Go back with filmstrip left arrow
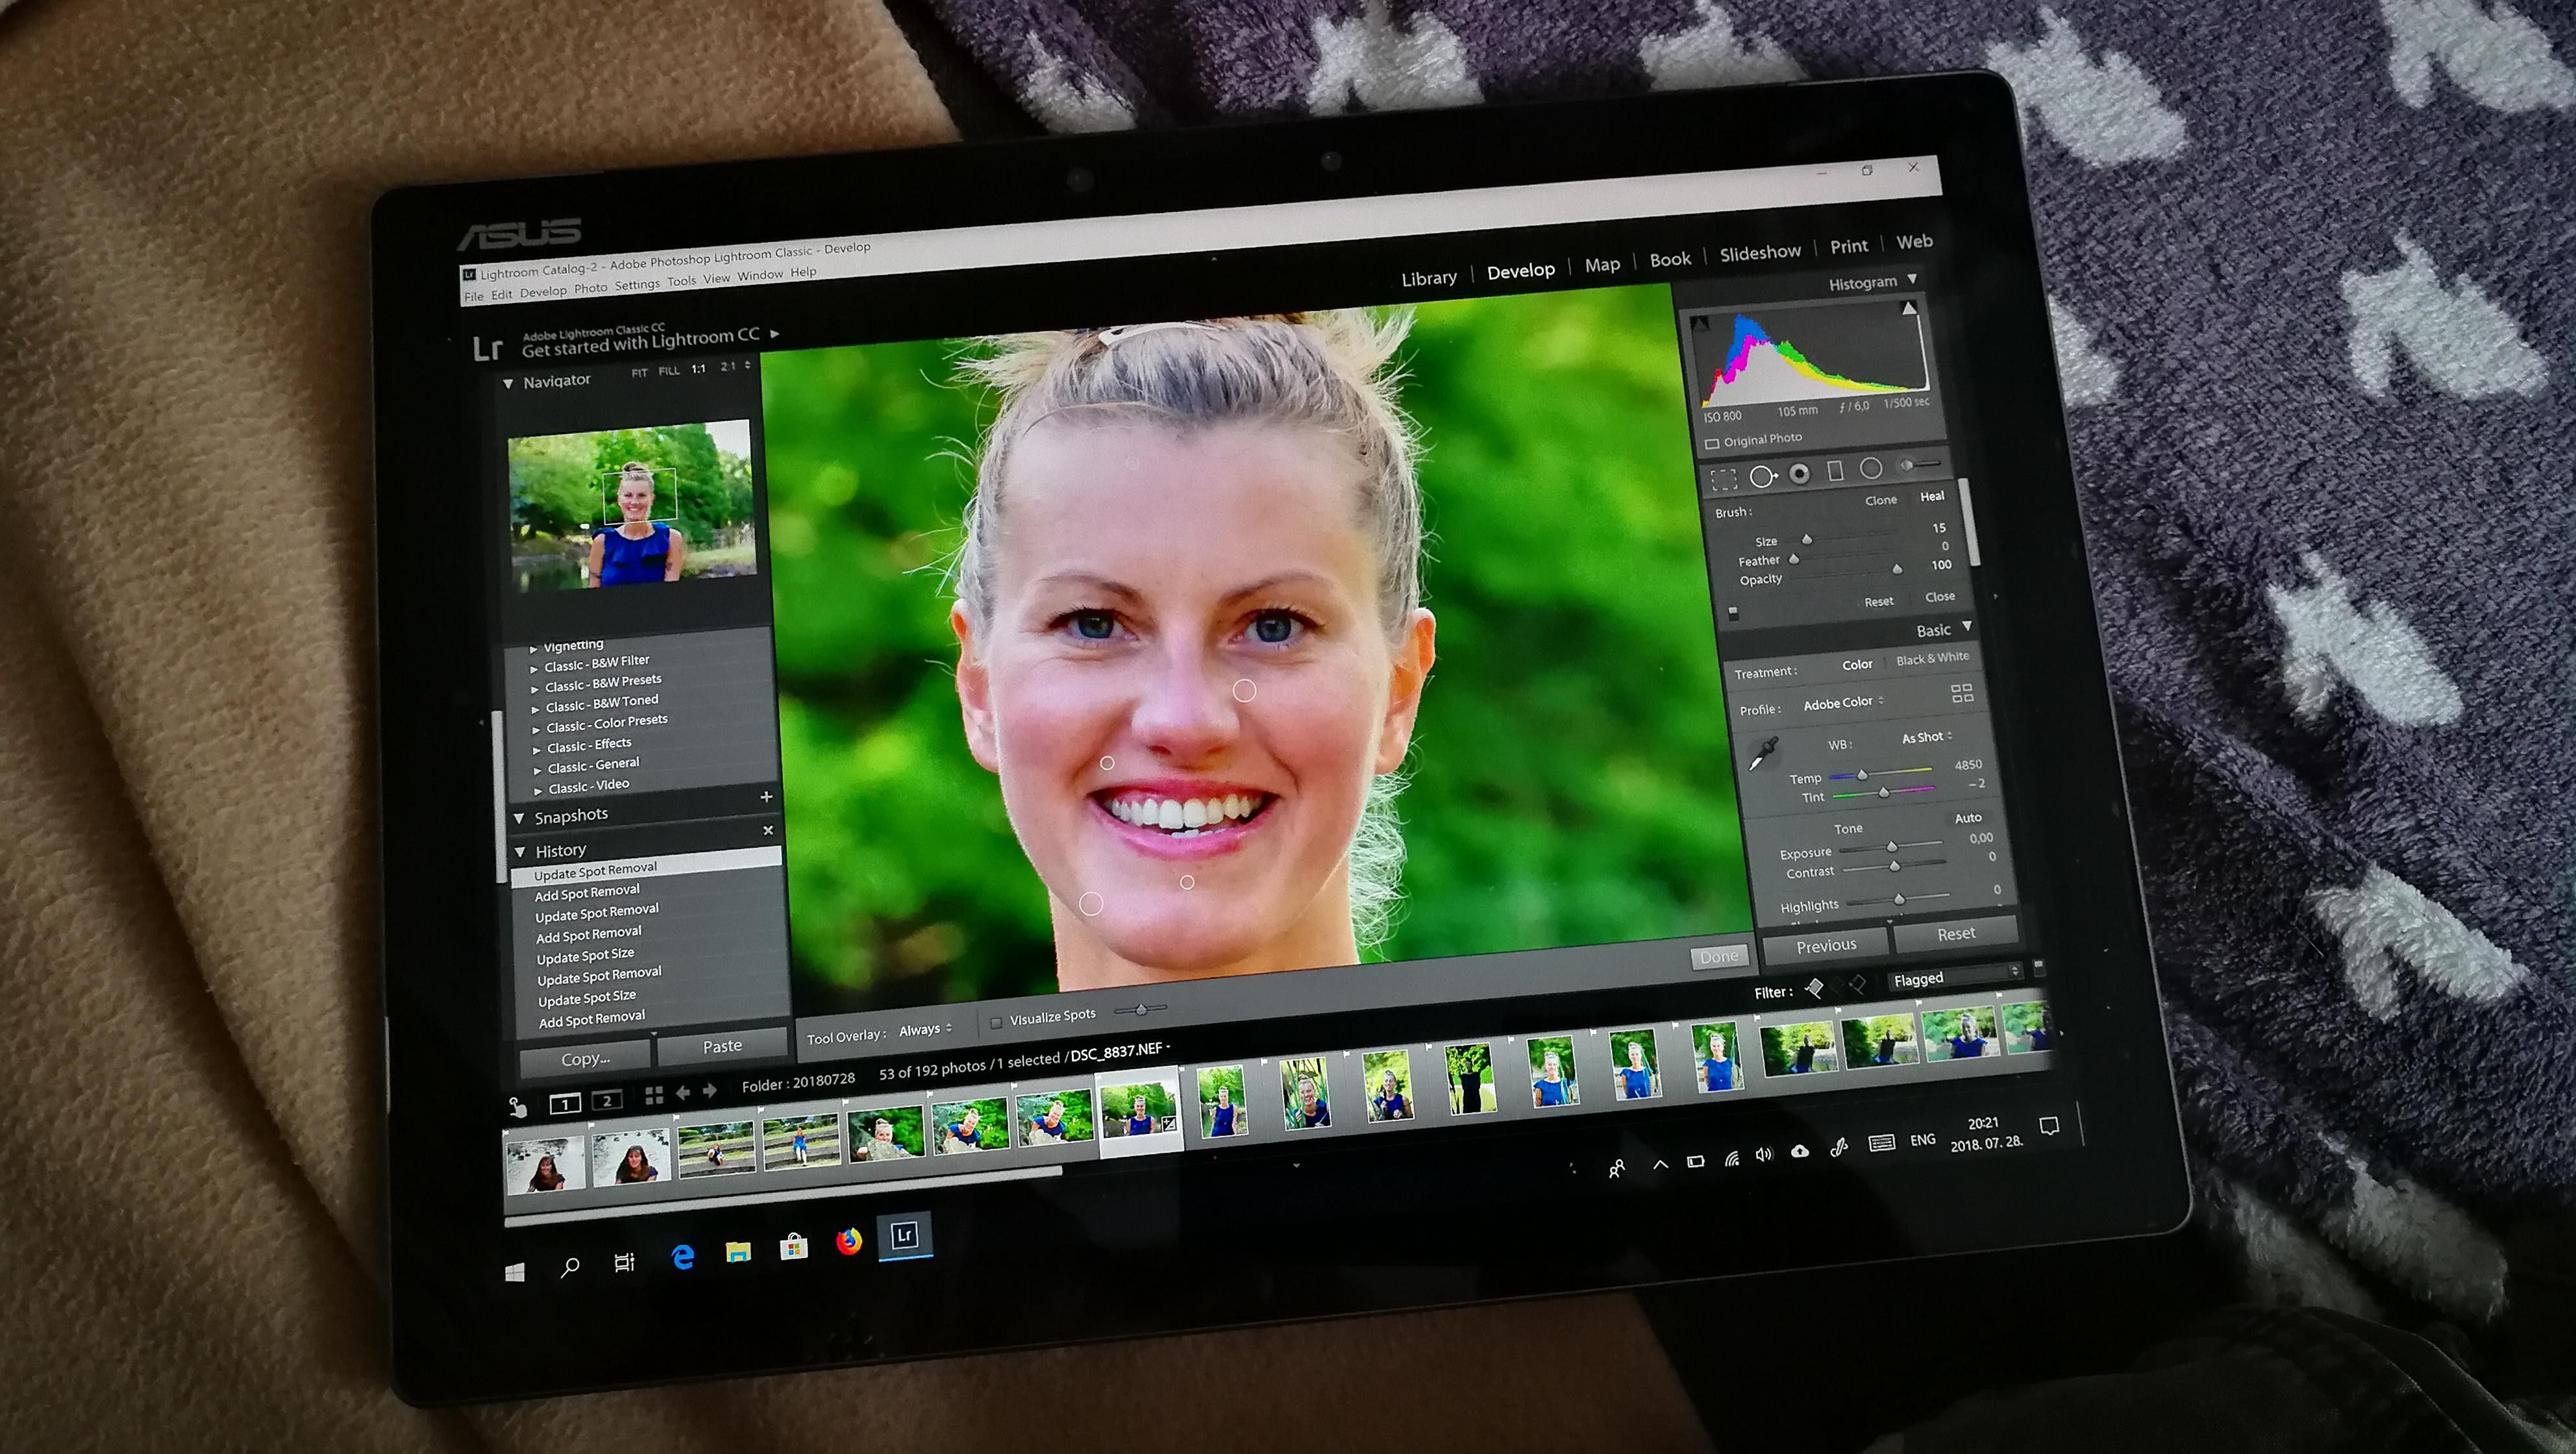The height and width of the screenshot is (1454, 2576). pos(683,1093)
